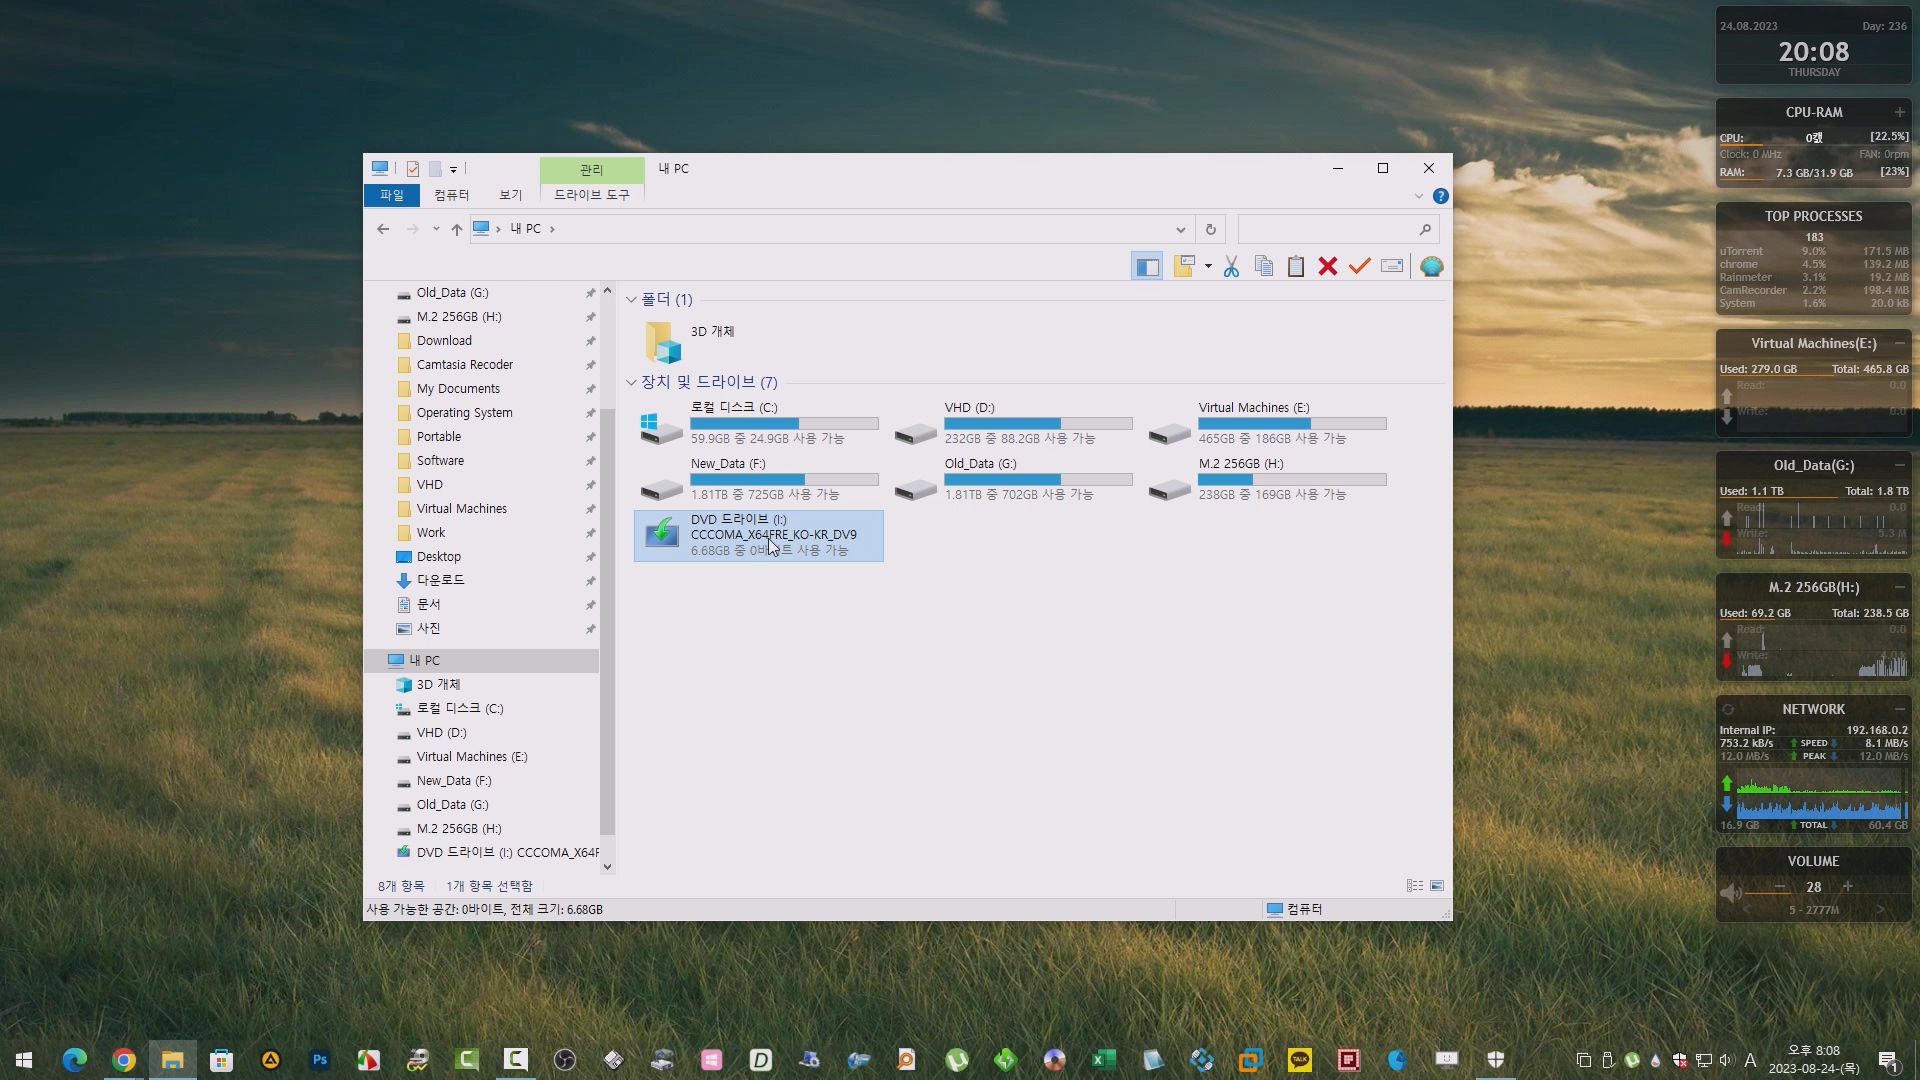Click the new folder toolbar icon
The width and height of the screenshot is (1920, 1080).
(1185, 266)
